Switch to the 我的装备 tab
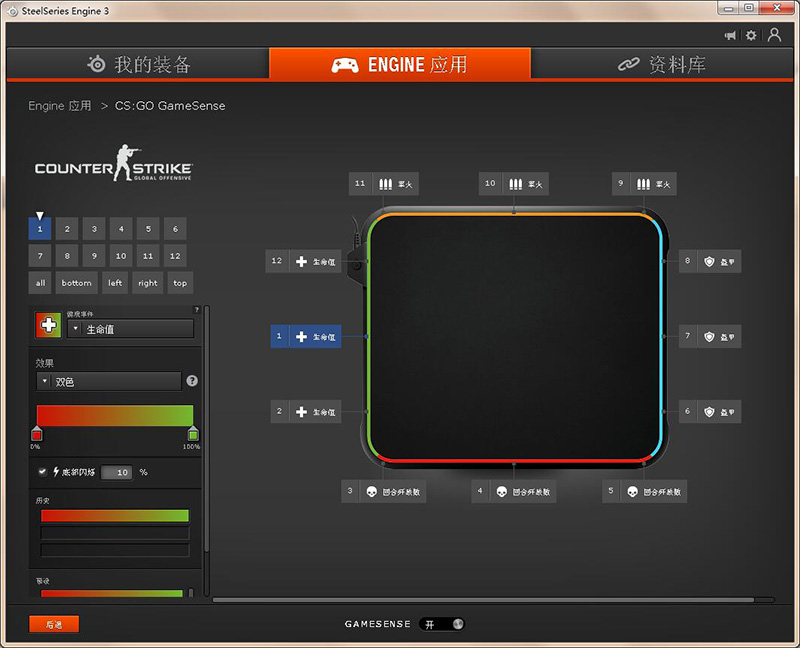 pos(138,65)
